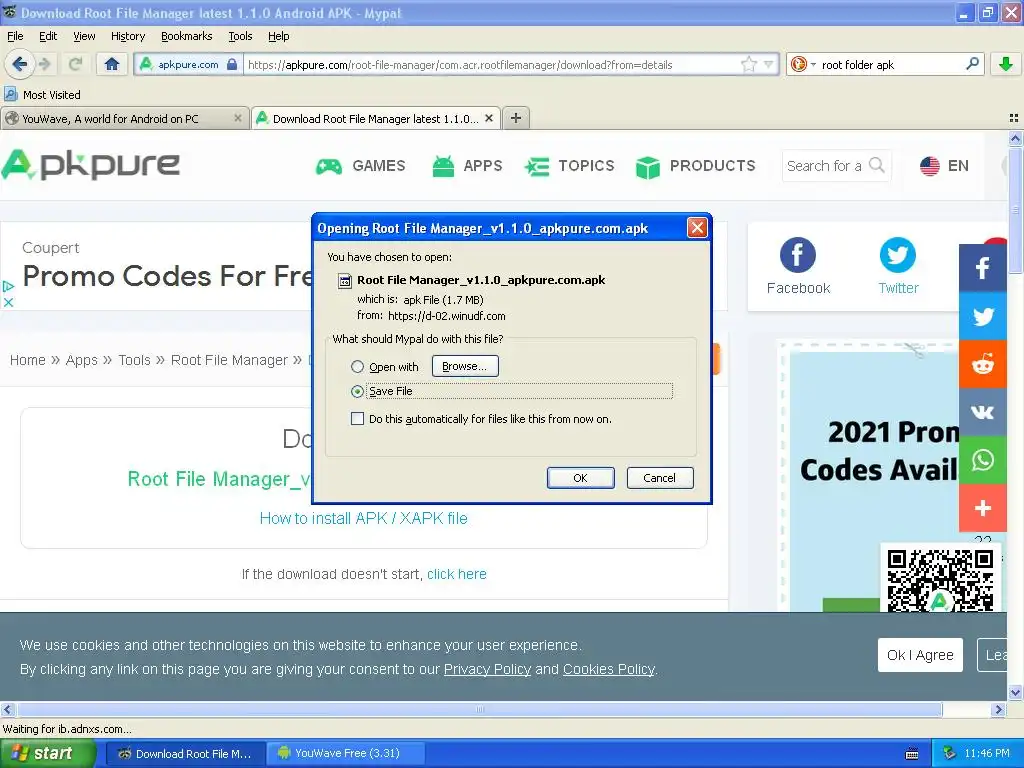1024x768 pixels.
Task: Open the PRODUCTS section
Action: (696, 166)
